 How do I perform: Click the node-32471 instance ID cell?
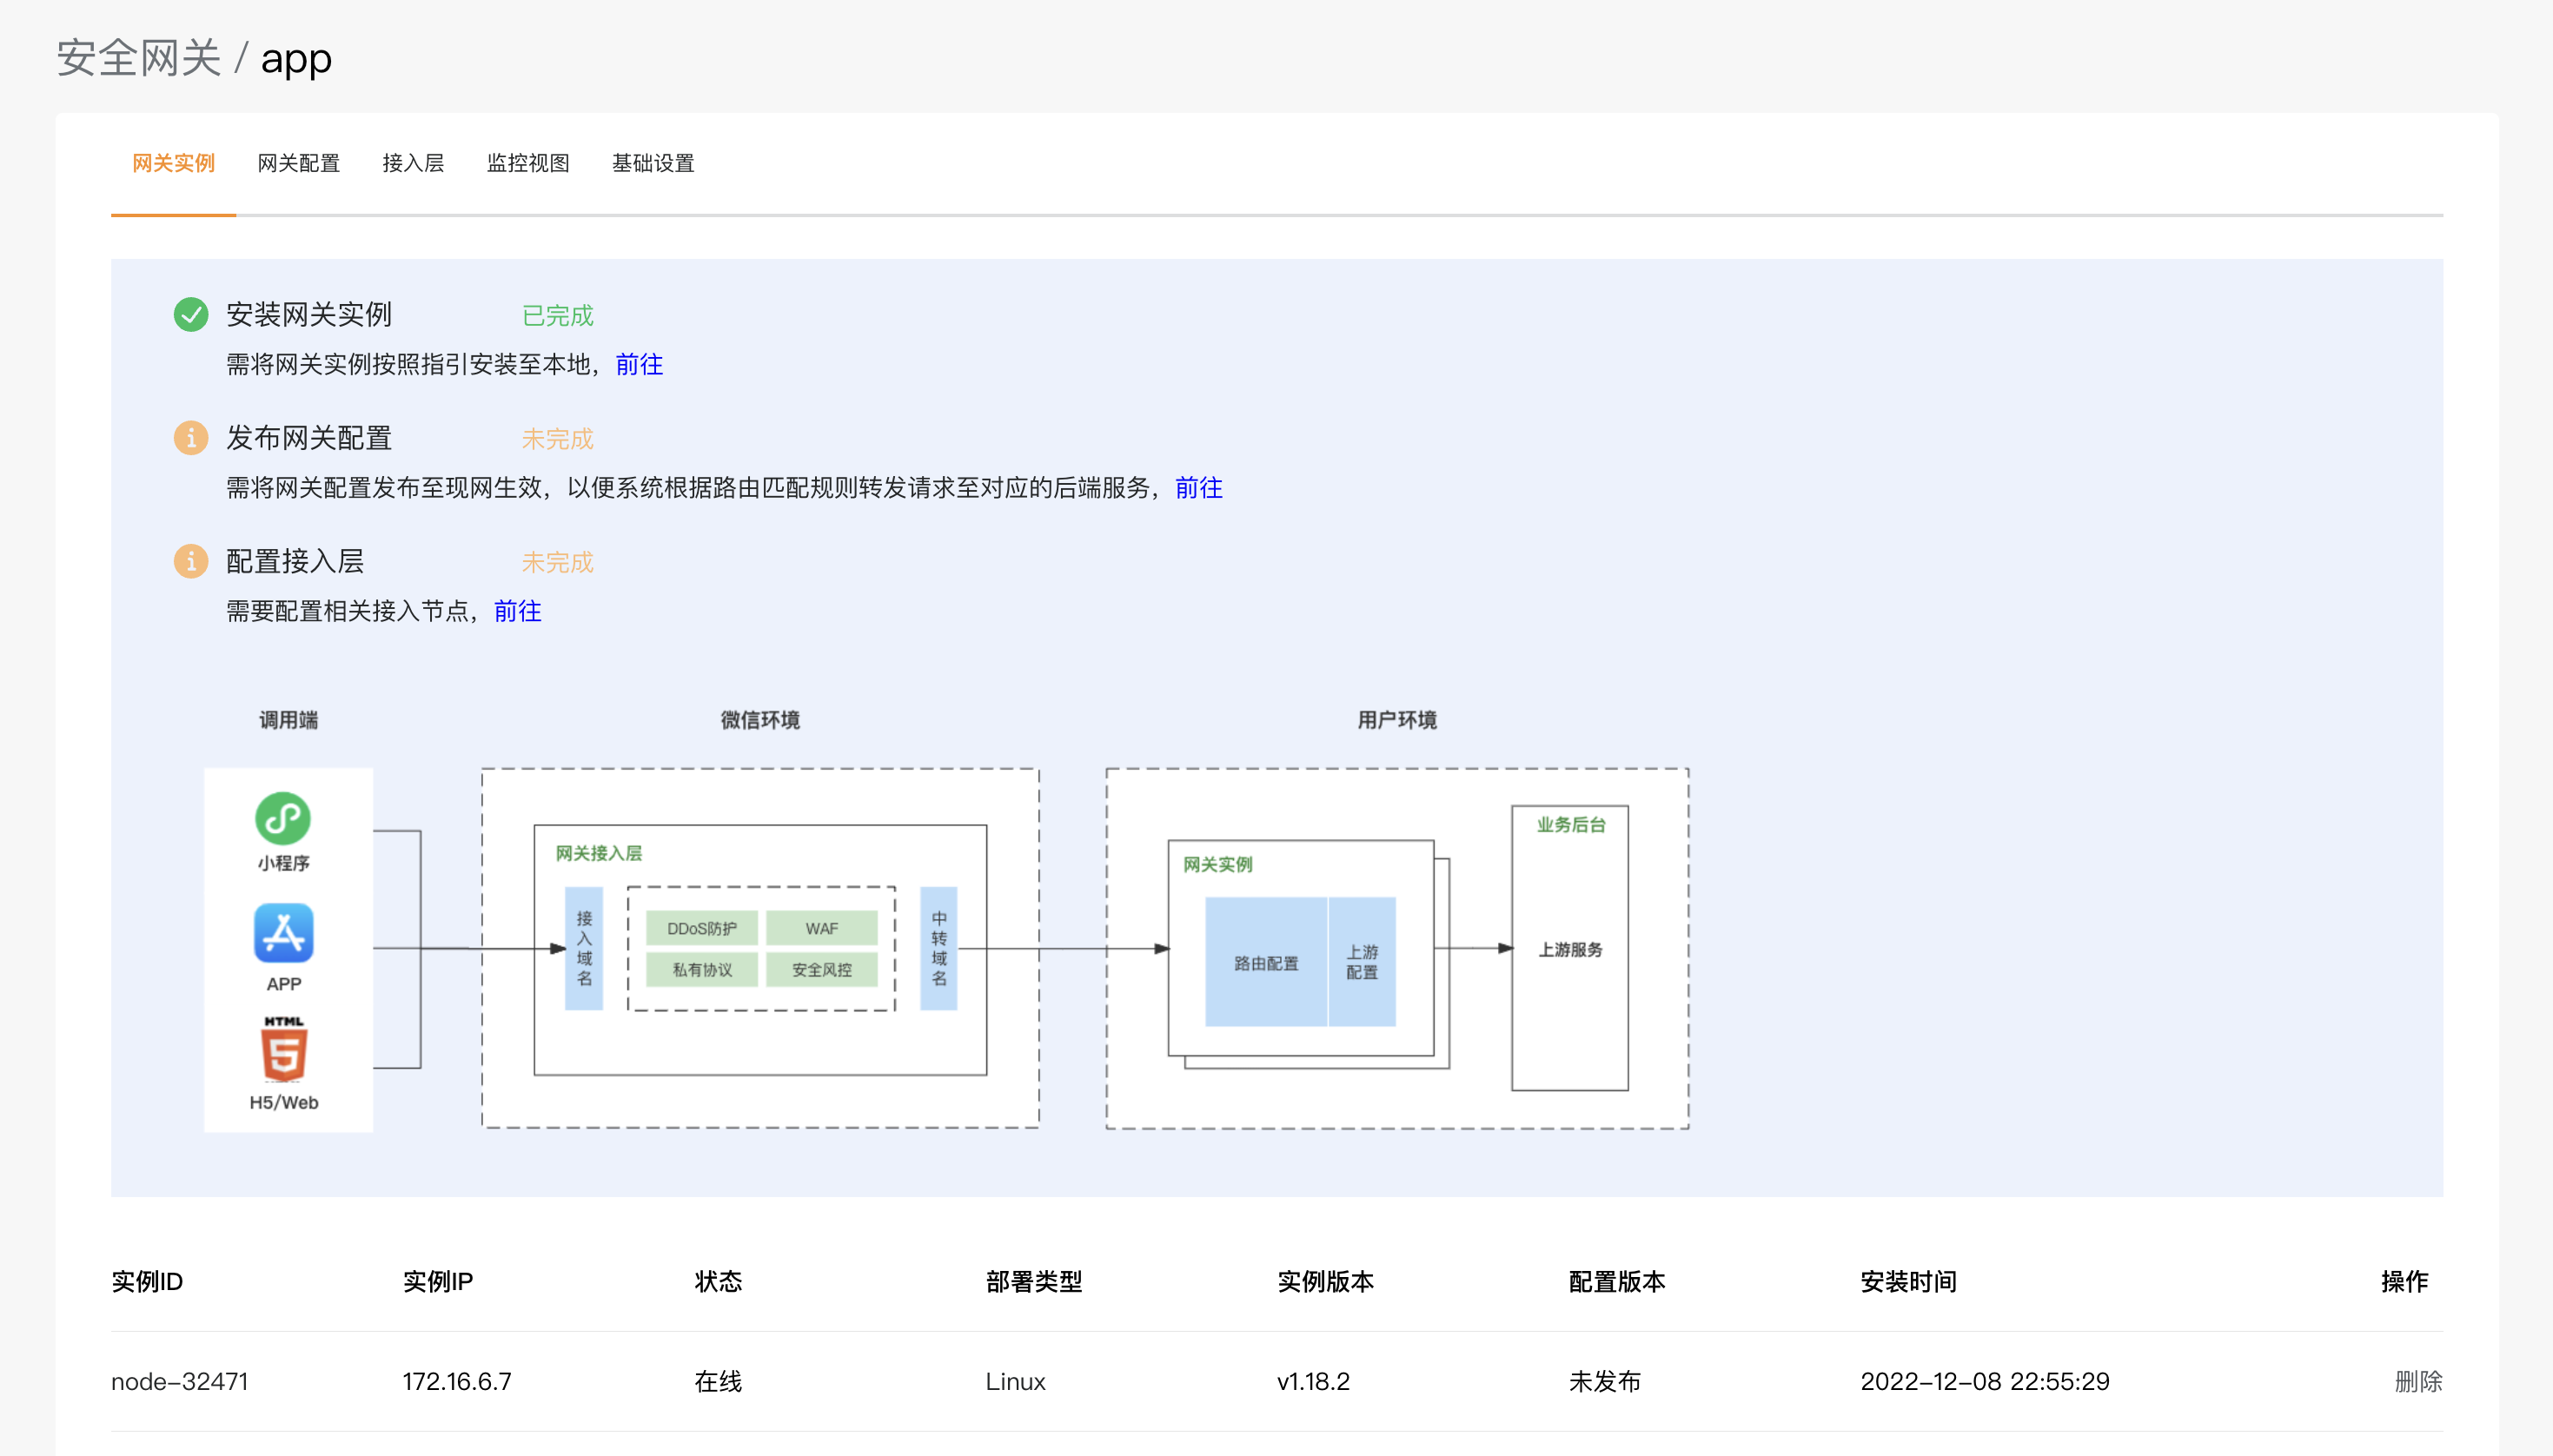[179, 1381]
